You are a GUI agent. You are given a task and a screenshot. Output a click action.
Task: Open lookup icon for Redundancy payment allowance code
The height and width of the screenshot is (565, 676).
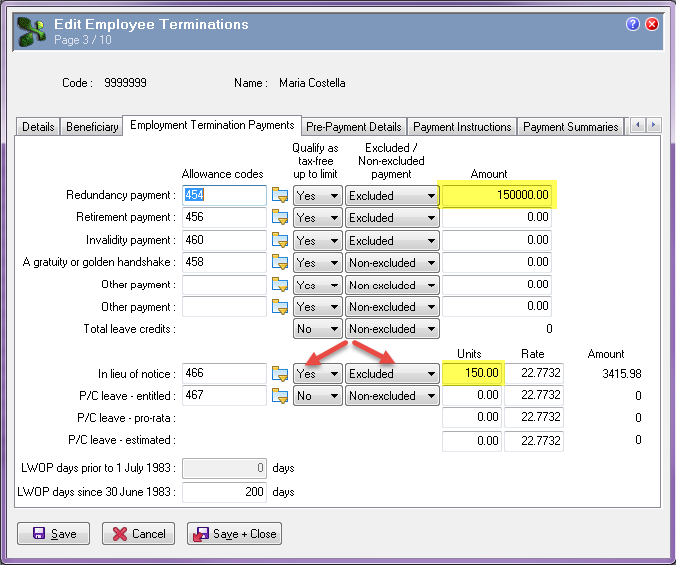click(280, 196)
